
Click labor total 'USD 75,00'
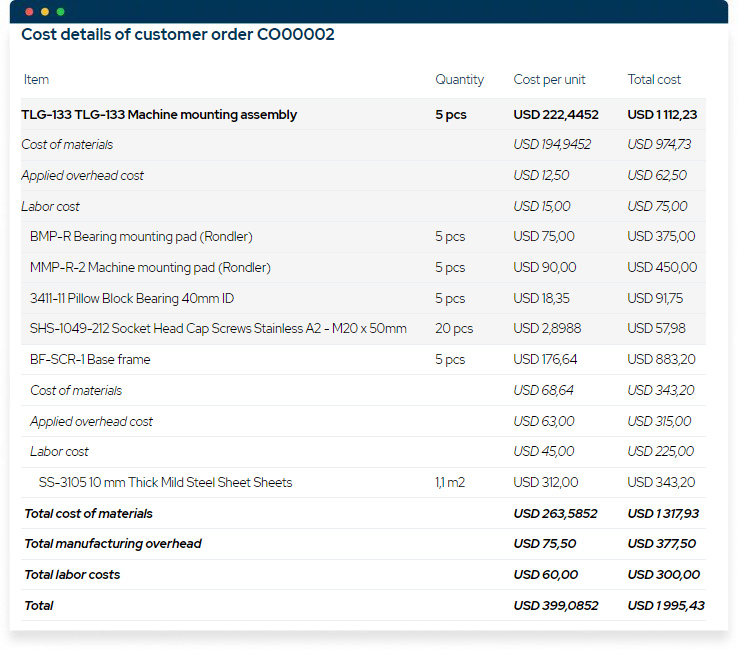point(658,206)
